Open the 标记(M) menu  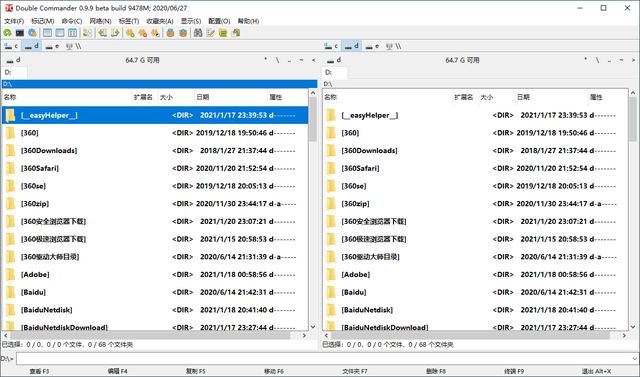(42, 21)
